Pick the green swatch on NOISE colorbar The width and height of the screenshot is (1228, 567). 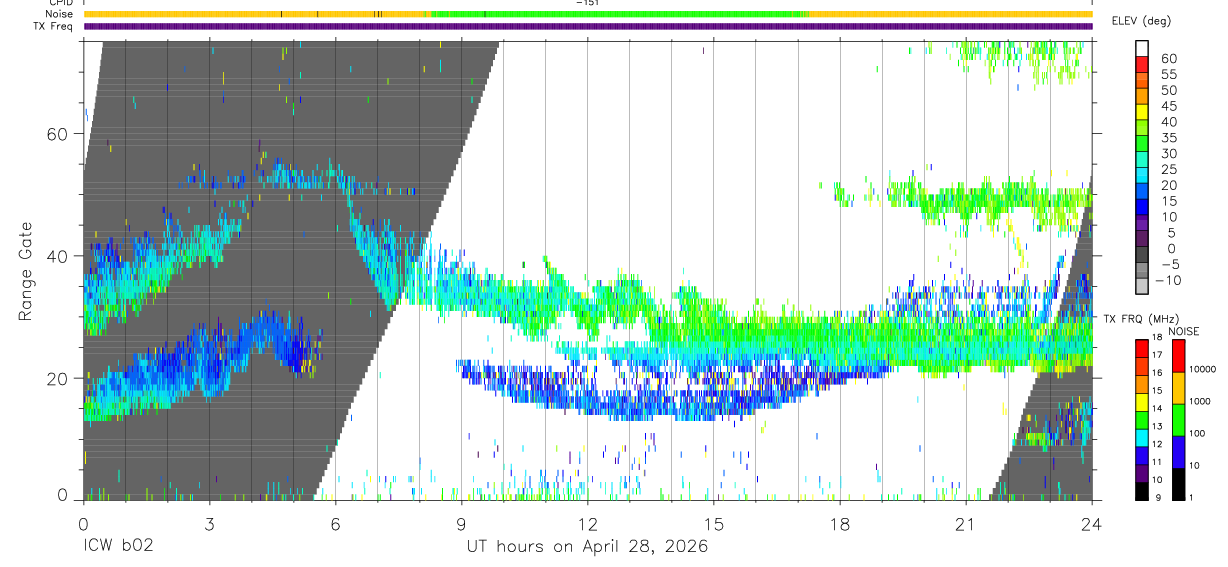[1177, 419]
